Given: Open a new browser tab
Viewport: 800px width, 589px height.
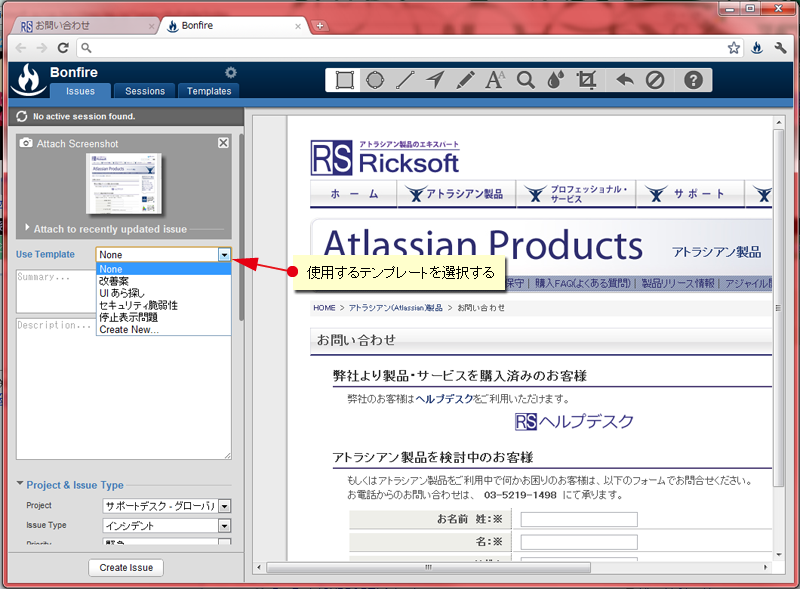Looking at the screenshot, I should (320, 26).
